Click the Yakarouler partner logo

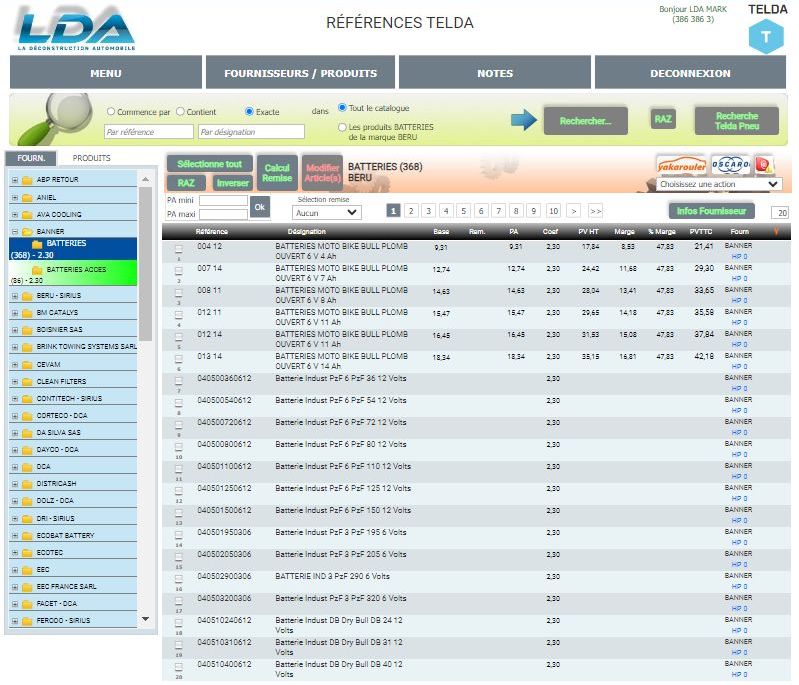(681, 165)
